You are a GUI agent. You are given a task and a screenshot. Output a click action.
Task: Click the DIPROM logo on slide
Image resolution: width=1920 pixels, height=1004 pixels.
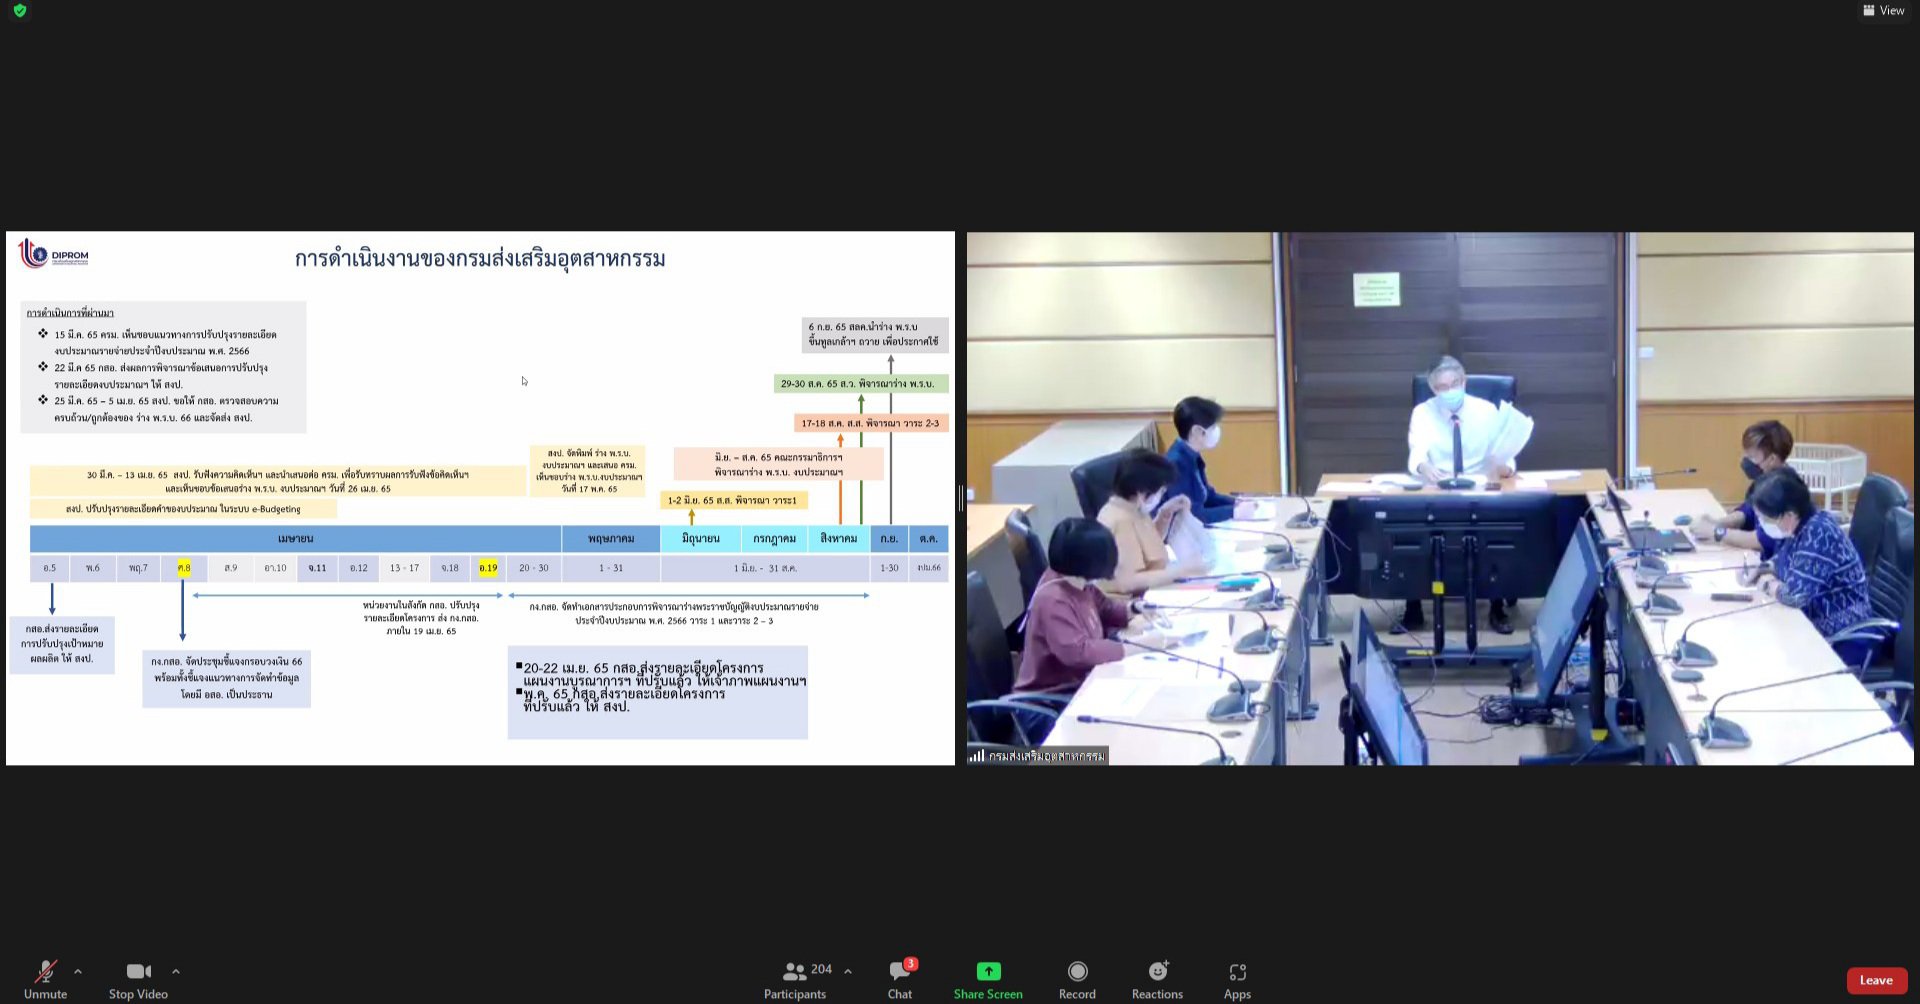pyautogui.click(x=54, y=255)
